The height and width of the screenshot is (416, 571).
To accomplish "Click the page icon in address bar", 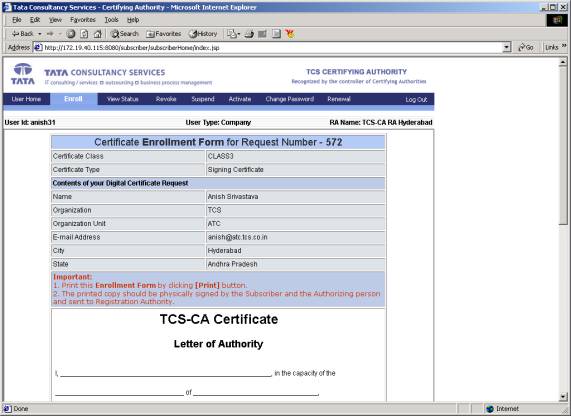I will coord(38,47).
